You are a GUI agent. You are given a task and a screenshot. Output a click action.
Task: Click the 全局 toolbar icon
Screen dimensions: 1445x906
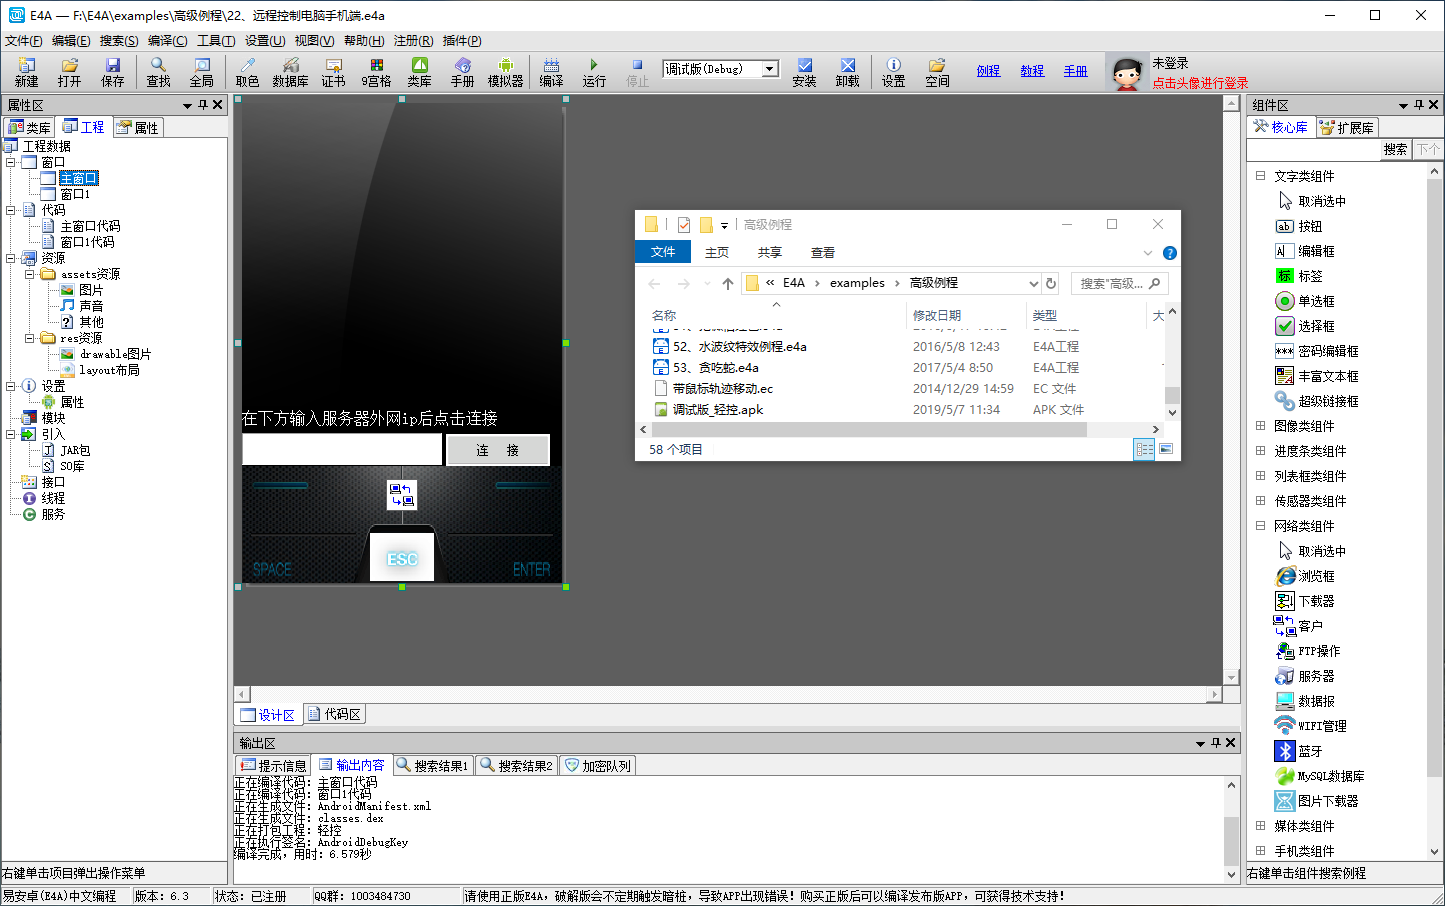202,72
